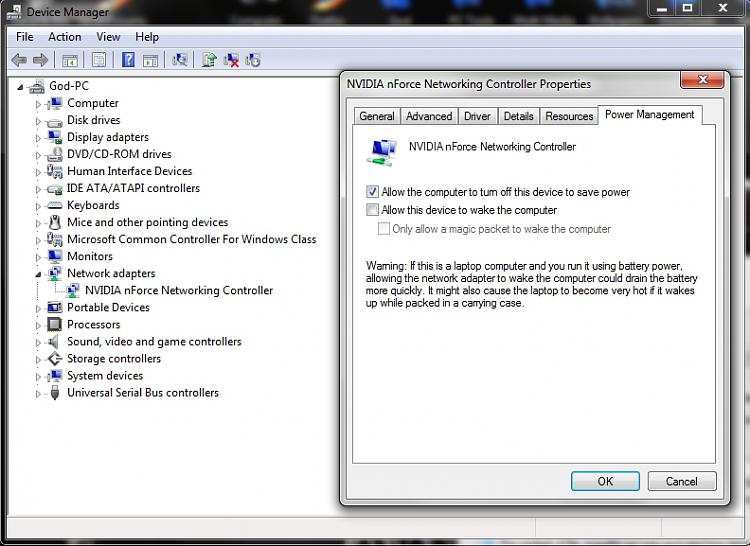
Task: Click the Show/Hide action pane toolbar icon
Action: (150, 60)
